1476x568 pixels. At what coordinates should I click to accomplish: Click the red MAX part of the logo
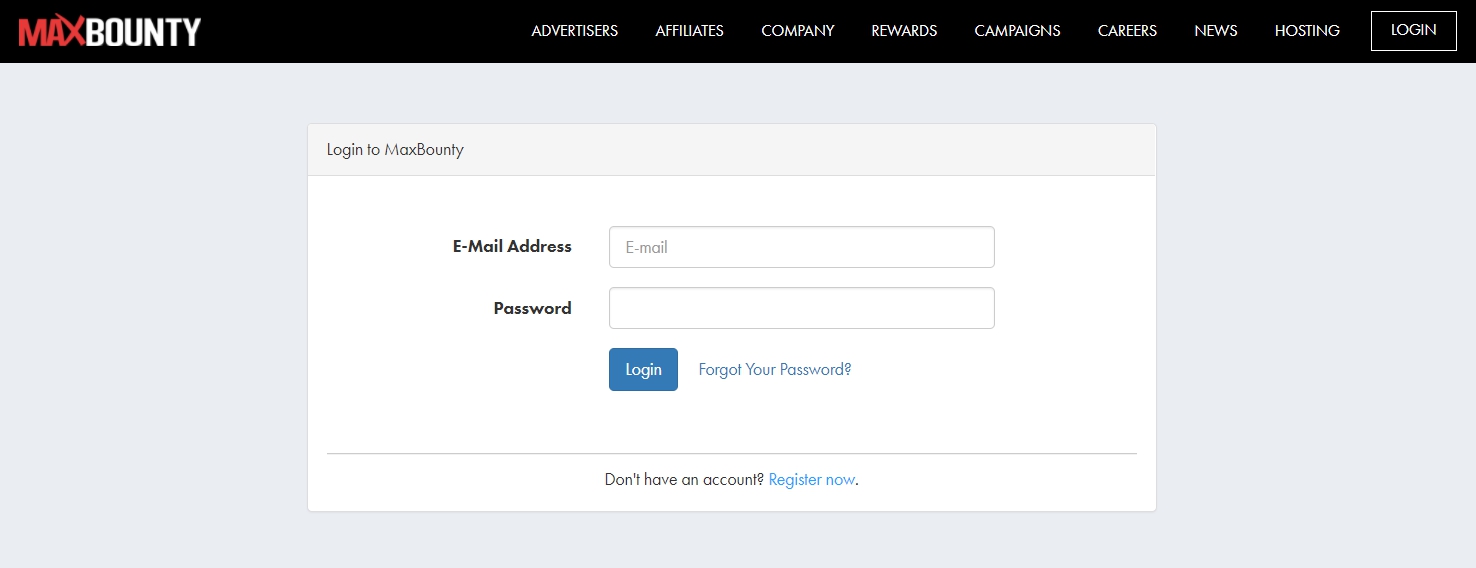tap(50, 32)
